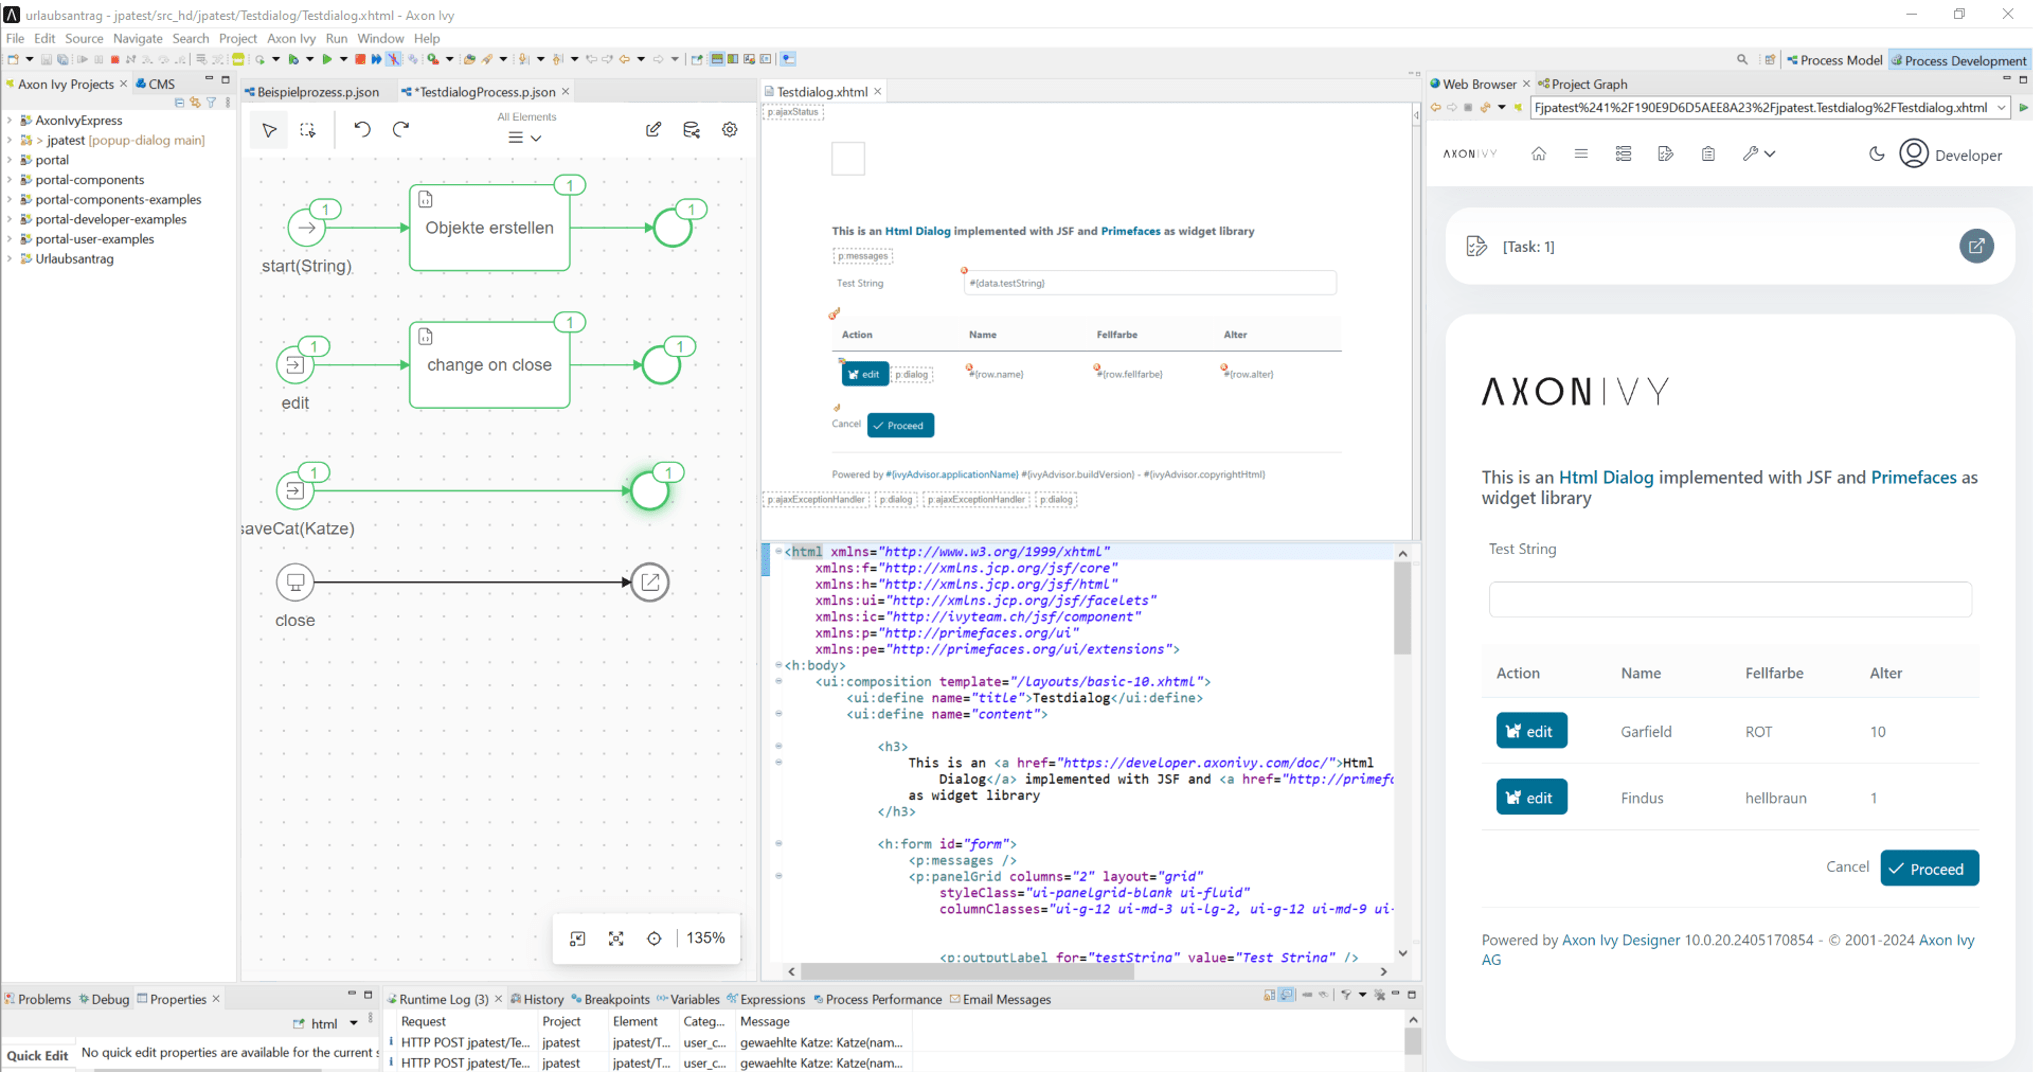Click the Proceed button in web browser
This screenshot has height=1072, width=2033.
pyautogui.click(x=1928, y=868)
